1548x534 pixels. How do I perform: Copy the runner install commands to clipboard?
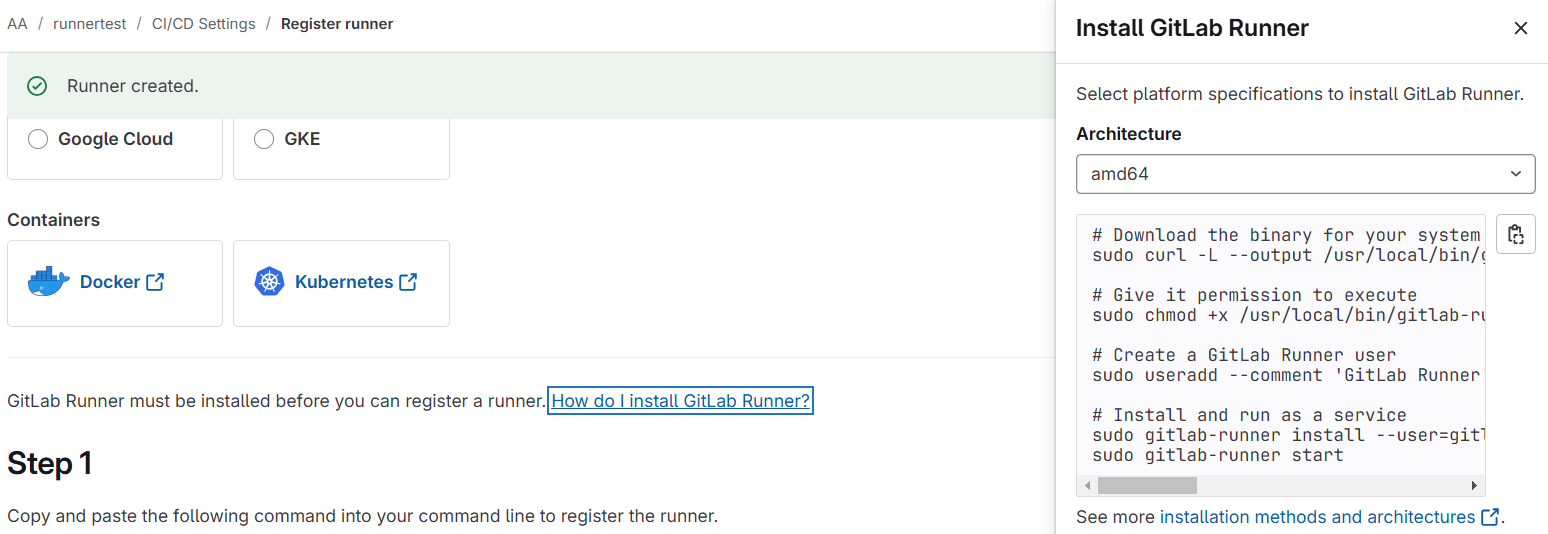[x=1516, y=235]
